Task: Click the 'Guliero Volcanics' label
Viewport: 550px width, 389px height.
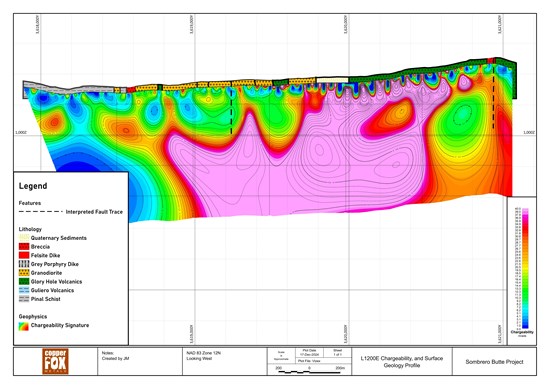Action: 52,290
